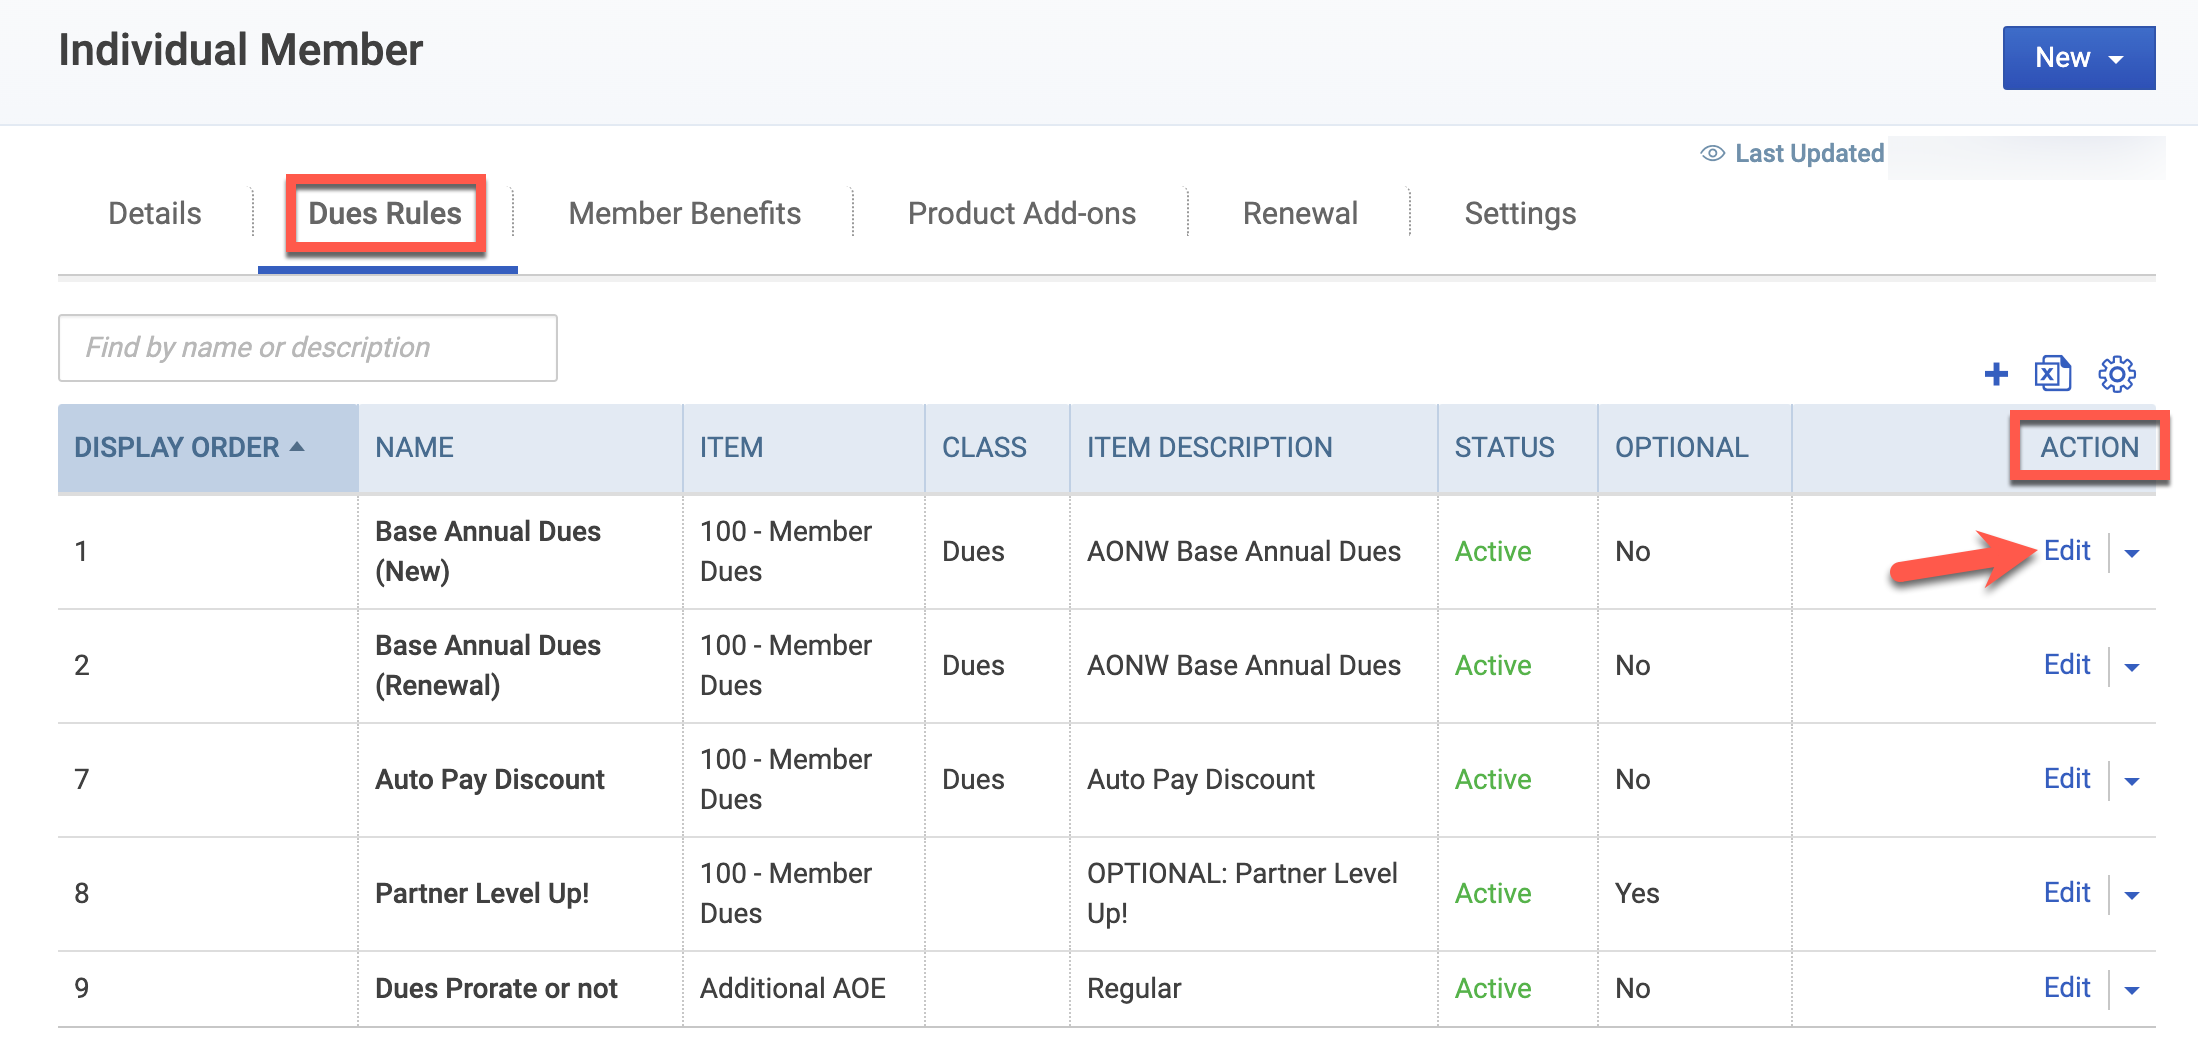Open the Details tab

point(154,213)
